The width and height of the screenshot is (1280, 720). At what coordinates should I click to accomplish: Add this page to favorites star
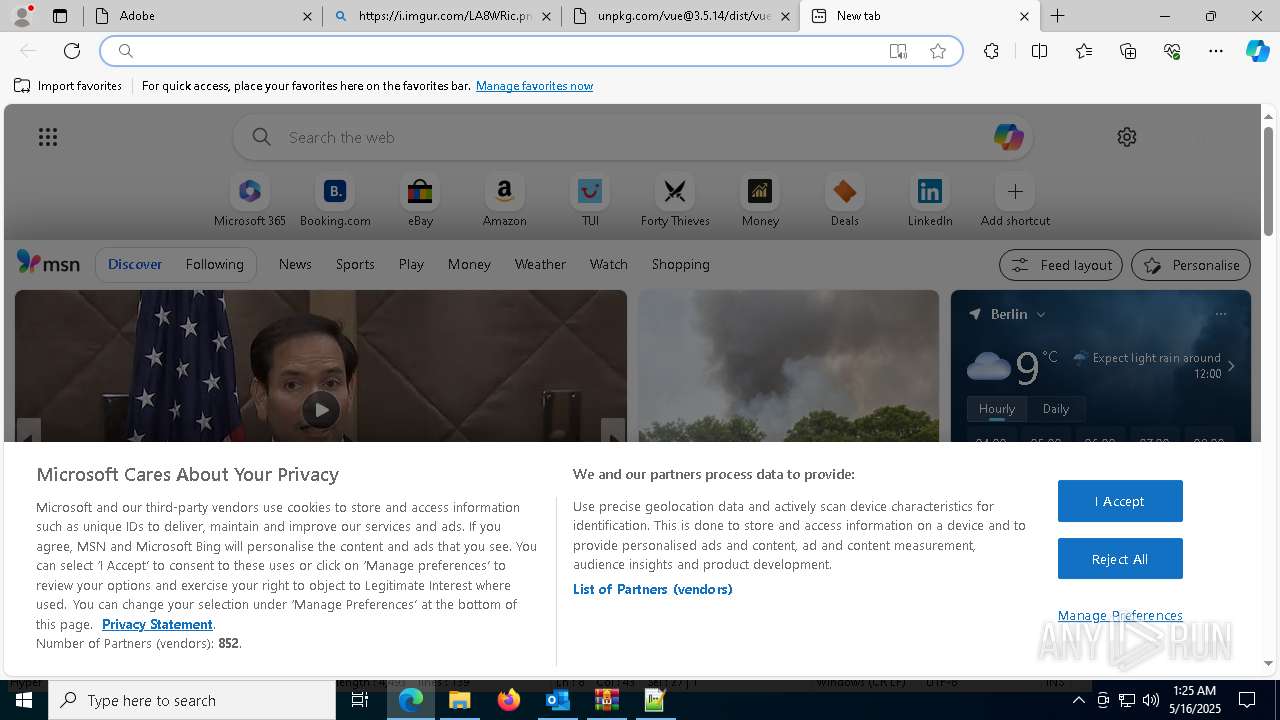click(x=938, y=51)
